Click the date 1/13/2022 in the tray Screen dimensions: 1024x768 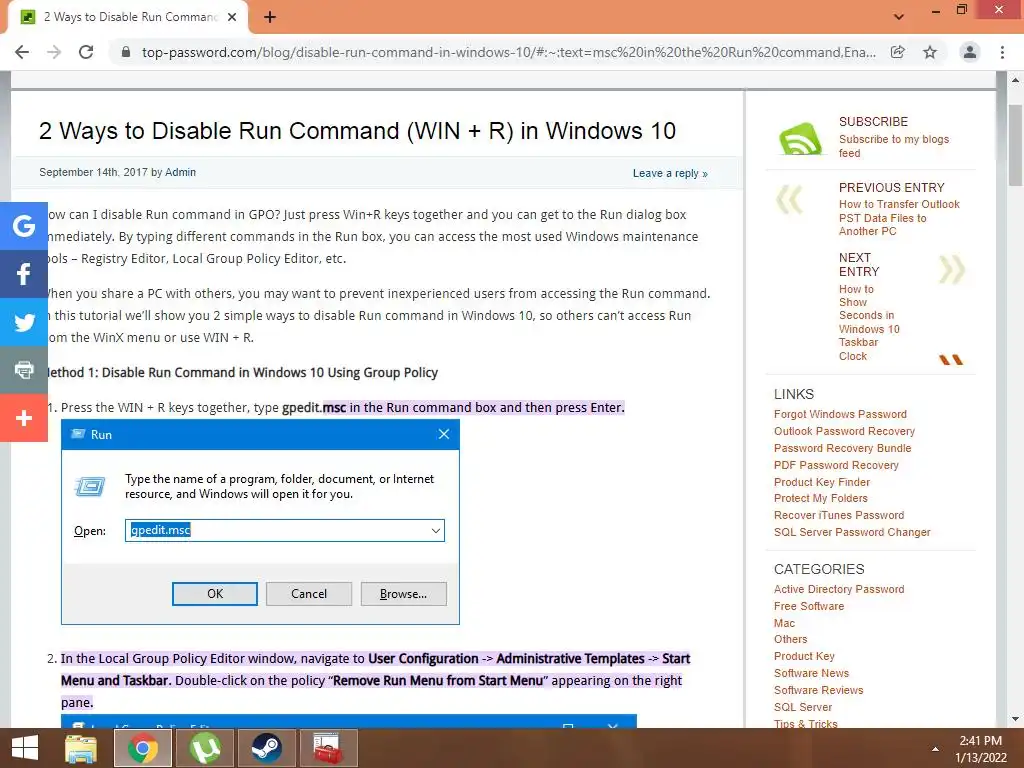[x=980, y=758]
